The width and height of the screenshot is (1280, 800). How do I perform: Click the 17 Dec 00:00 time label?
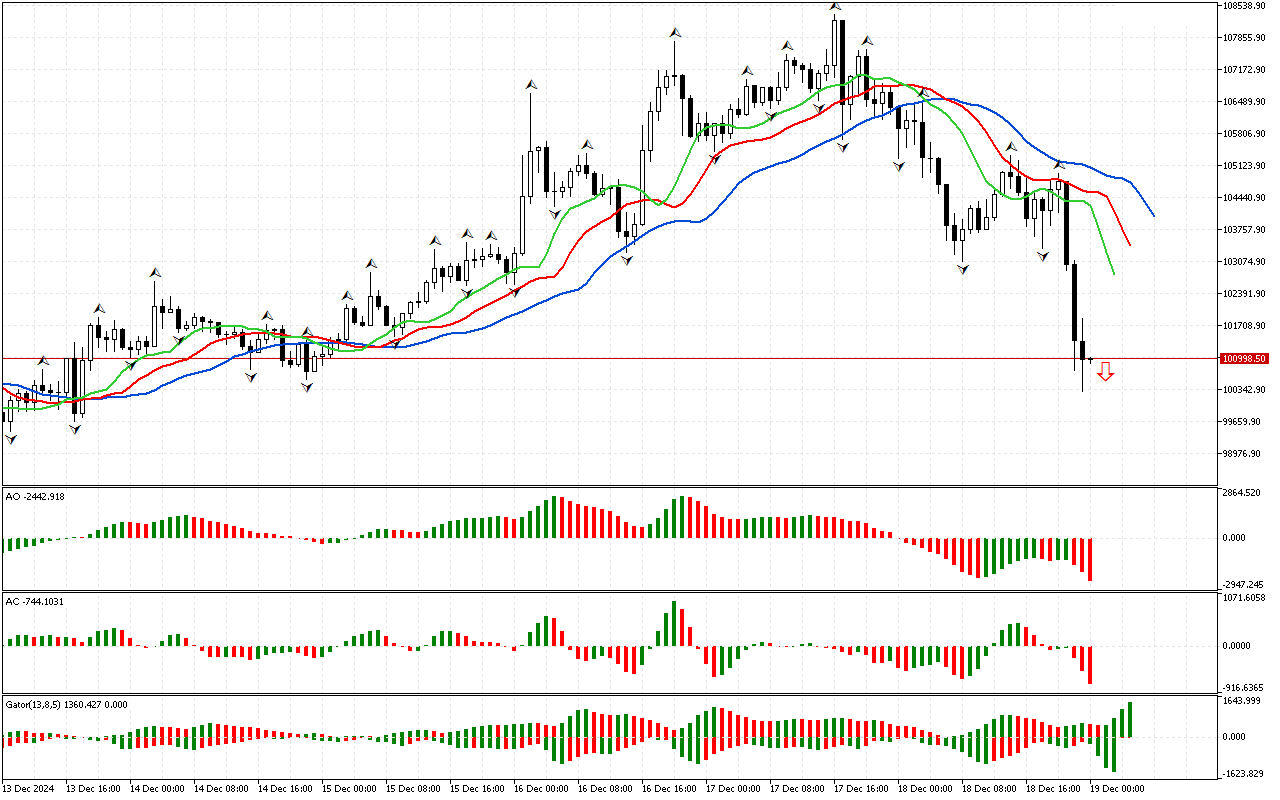pos(733,788)
